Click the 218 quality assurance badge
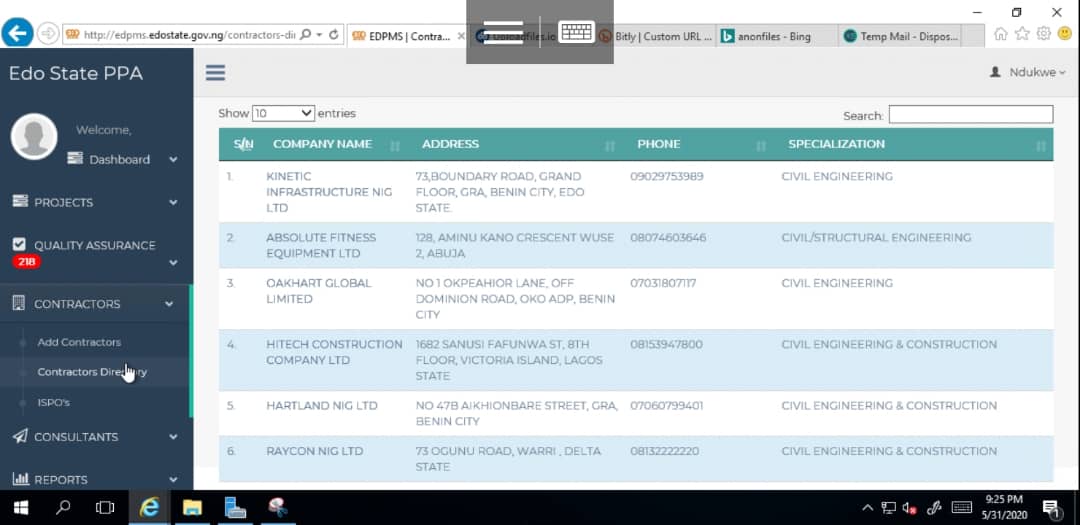This screenshot has width=1080, height=525. tap(26, 262)
